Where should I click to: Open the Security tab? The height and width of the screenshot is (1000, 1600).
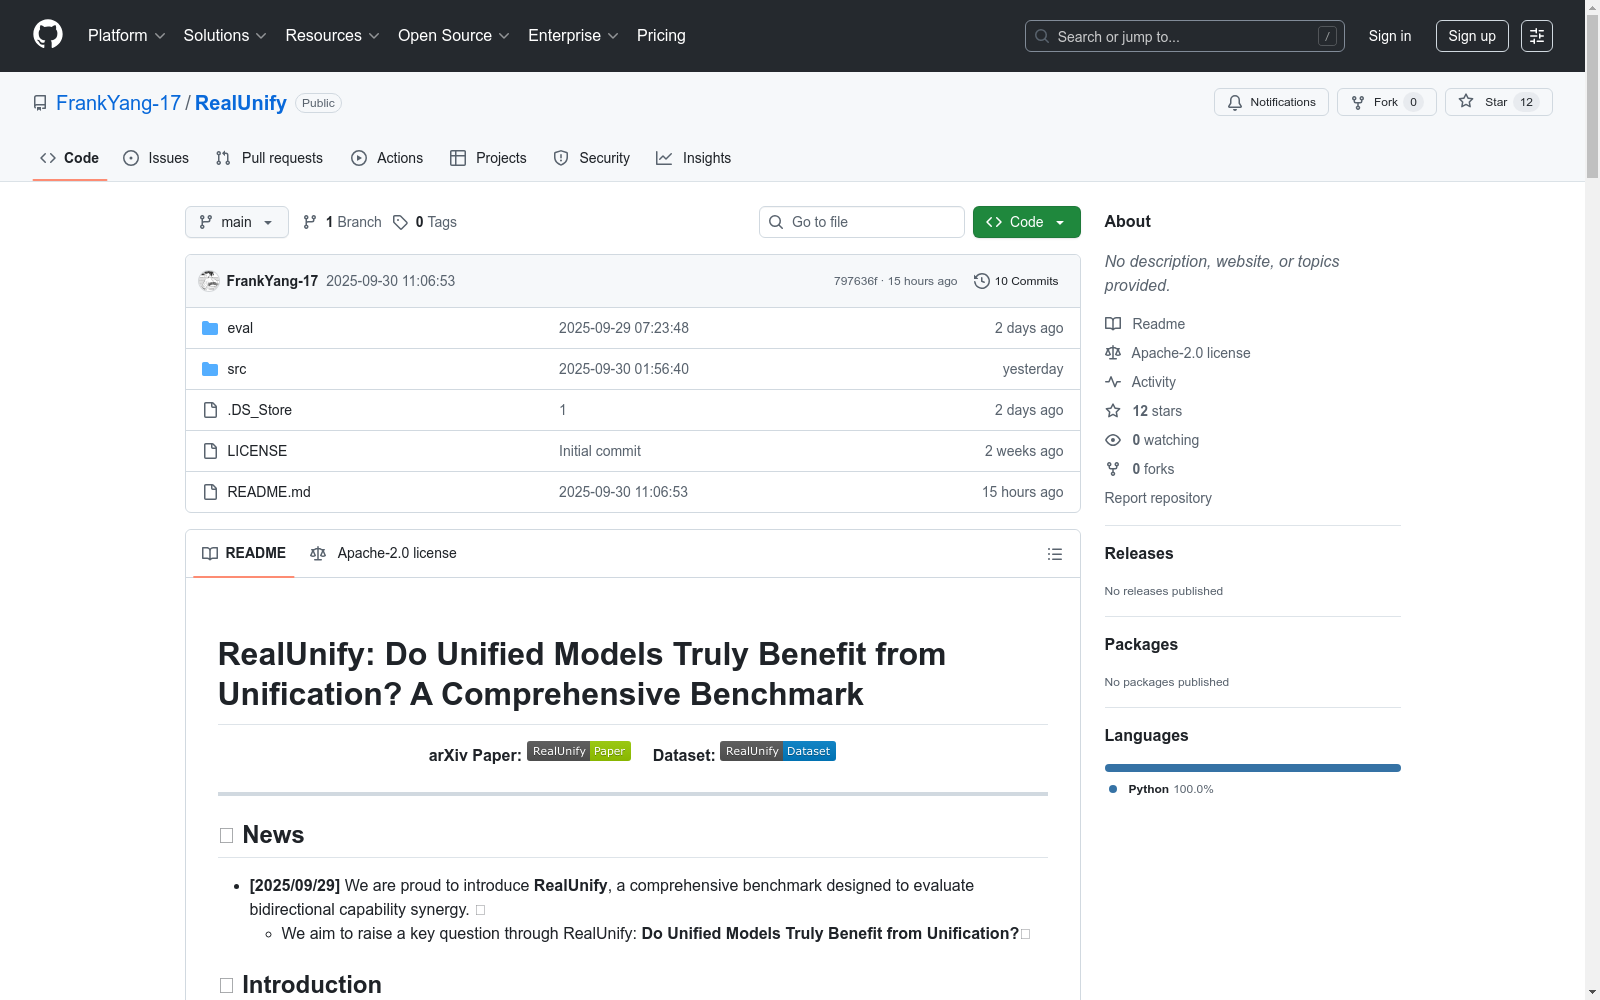pos(592,158)
